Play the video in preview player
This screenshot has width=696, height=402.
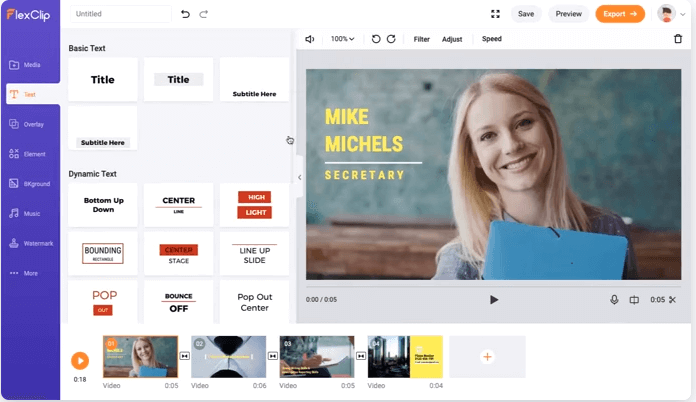tap(494, 299)
